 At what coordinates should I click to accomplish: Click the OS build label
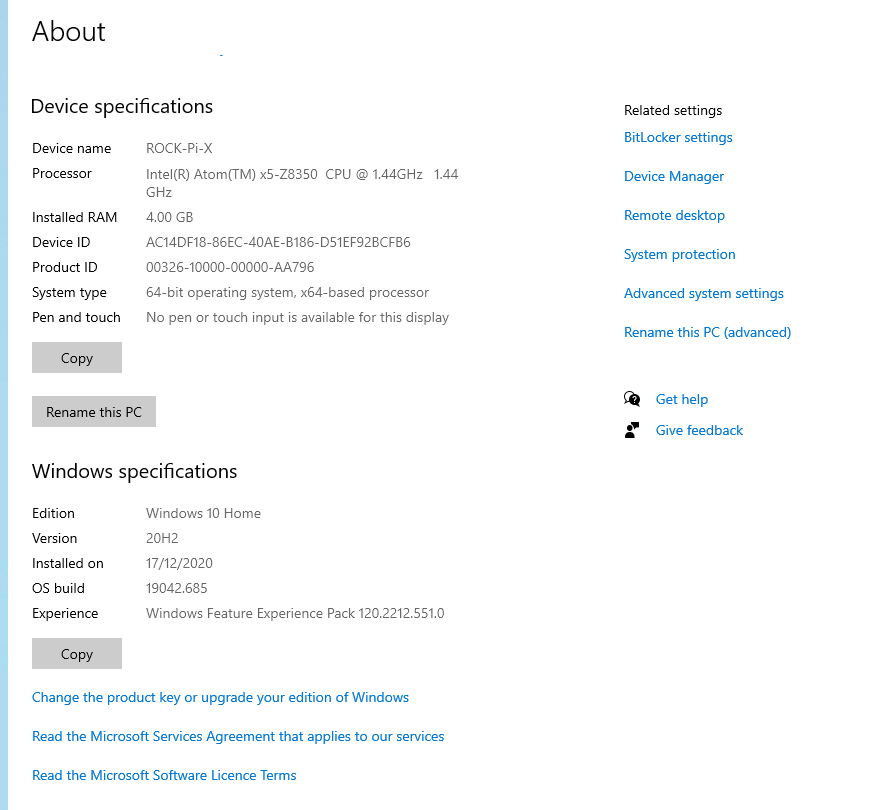pyautogui.click(x=58, y=588)
